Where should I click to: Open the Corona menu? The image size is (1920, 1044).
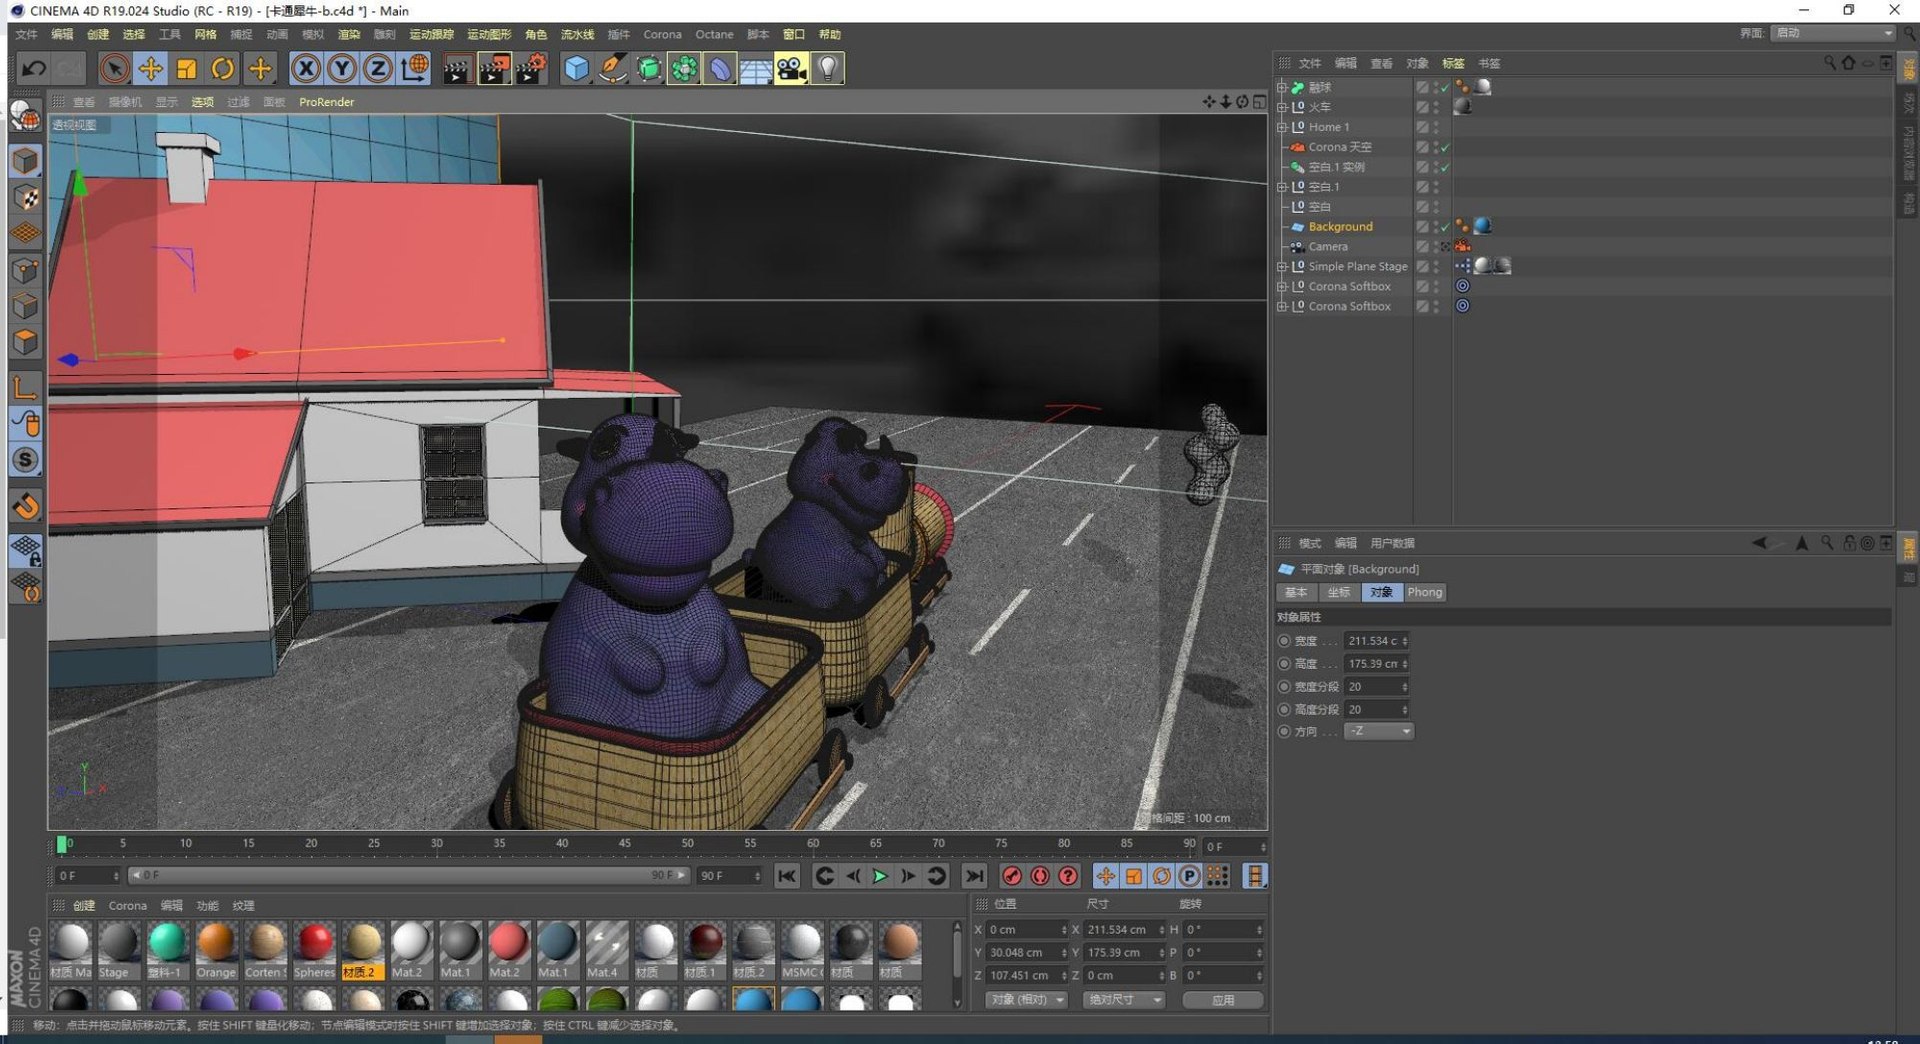coord(662,34)
